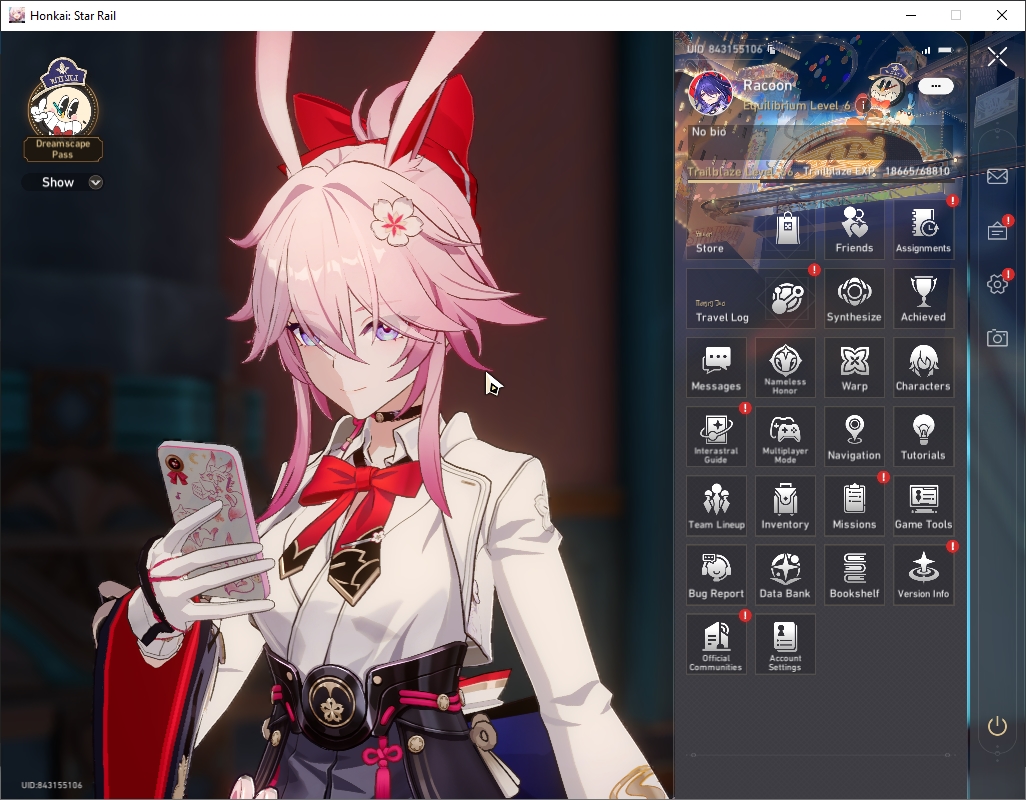Click Equilibrium Level info icon
The height and width of the screenshot is (800, 1026).
[862, 105]
